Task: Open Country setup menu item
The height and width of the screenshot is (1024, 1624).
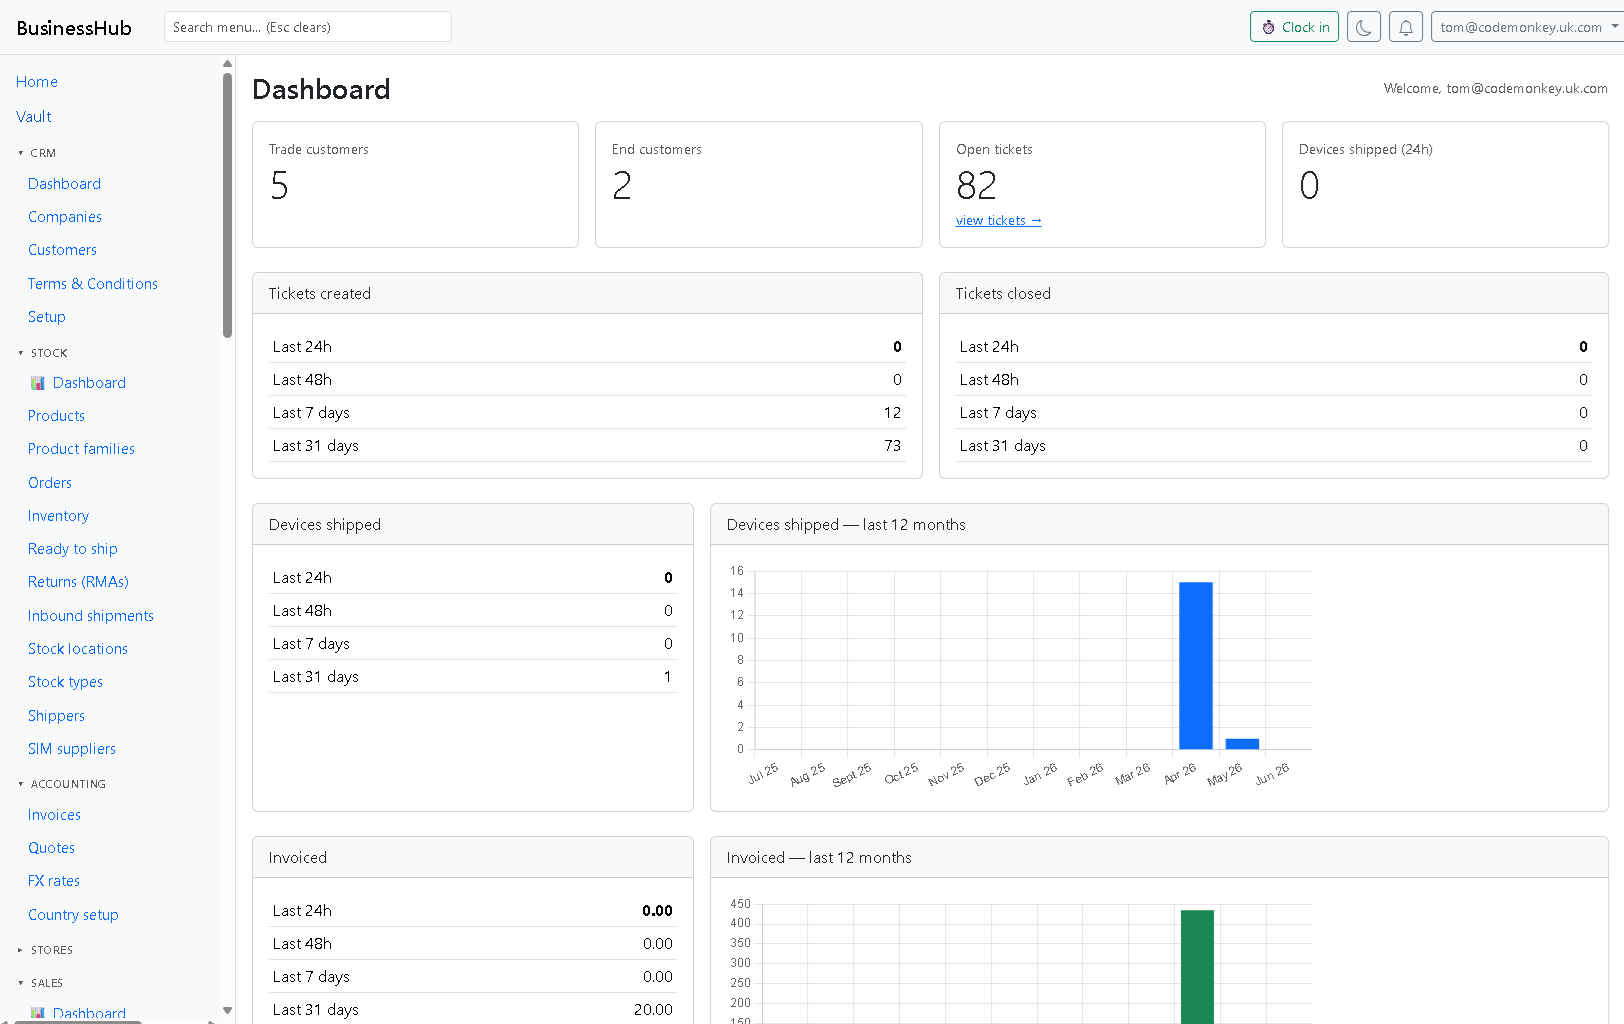Action: point(73,915)
